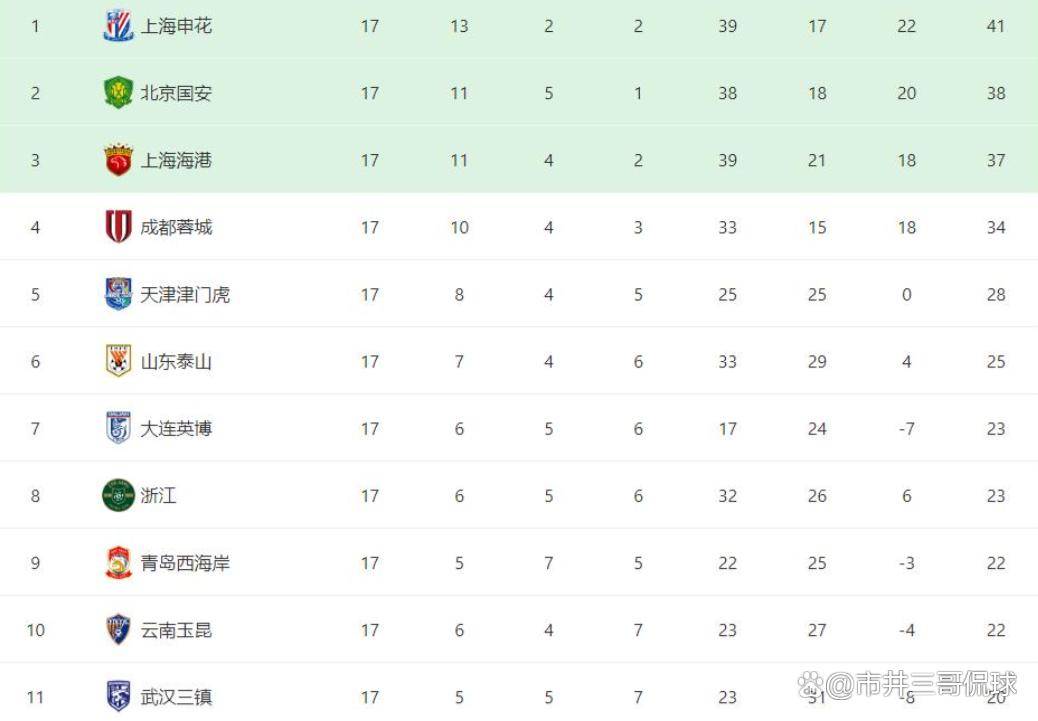
Task: Click the Shandong Taishan crest
Action: click(118, 361)
